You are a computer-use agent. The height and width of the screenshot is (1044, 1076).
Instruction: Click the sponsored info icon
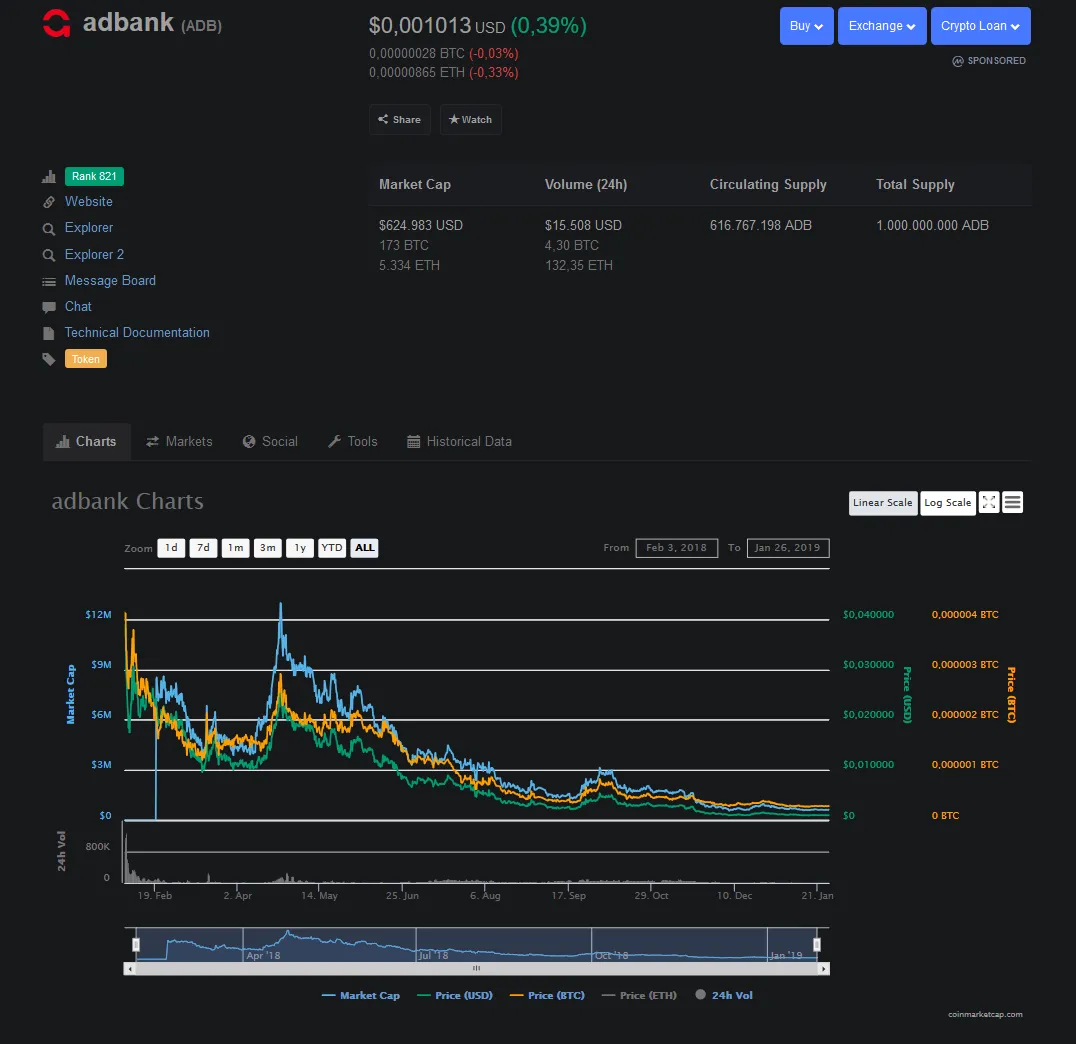coord(958,61)
